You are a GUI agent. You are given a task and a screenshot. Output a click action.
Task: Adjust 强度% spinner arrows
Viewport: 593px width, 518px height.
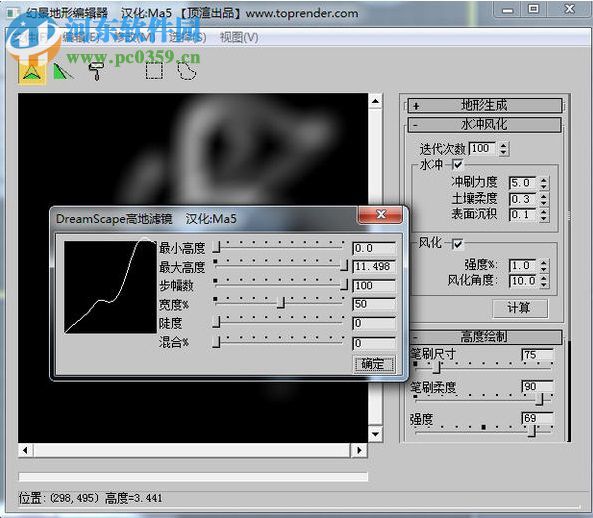[544, 266]
